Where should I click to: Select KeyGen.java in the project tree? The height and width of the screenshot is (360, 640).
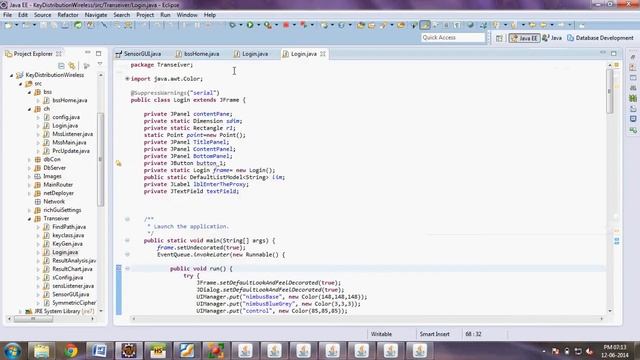click(x=67, y=244)
